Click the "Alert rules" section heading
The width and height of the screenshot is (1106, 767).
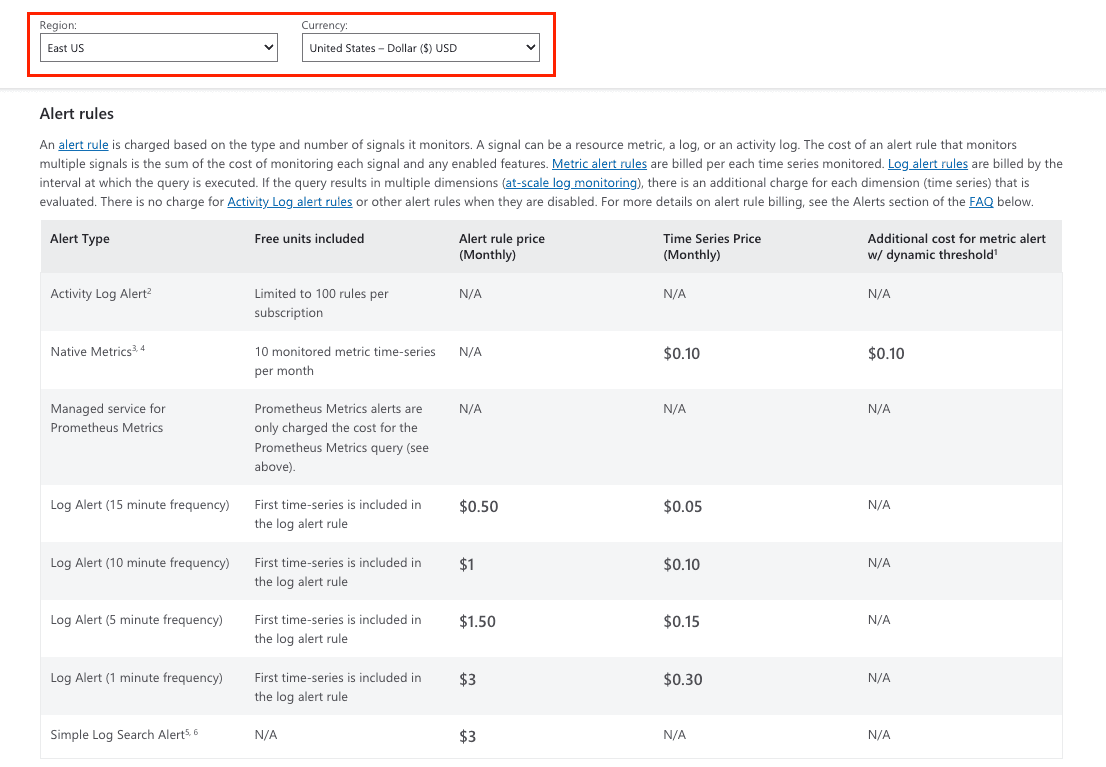pos(77,114)
